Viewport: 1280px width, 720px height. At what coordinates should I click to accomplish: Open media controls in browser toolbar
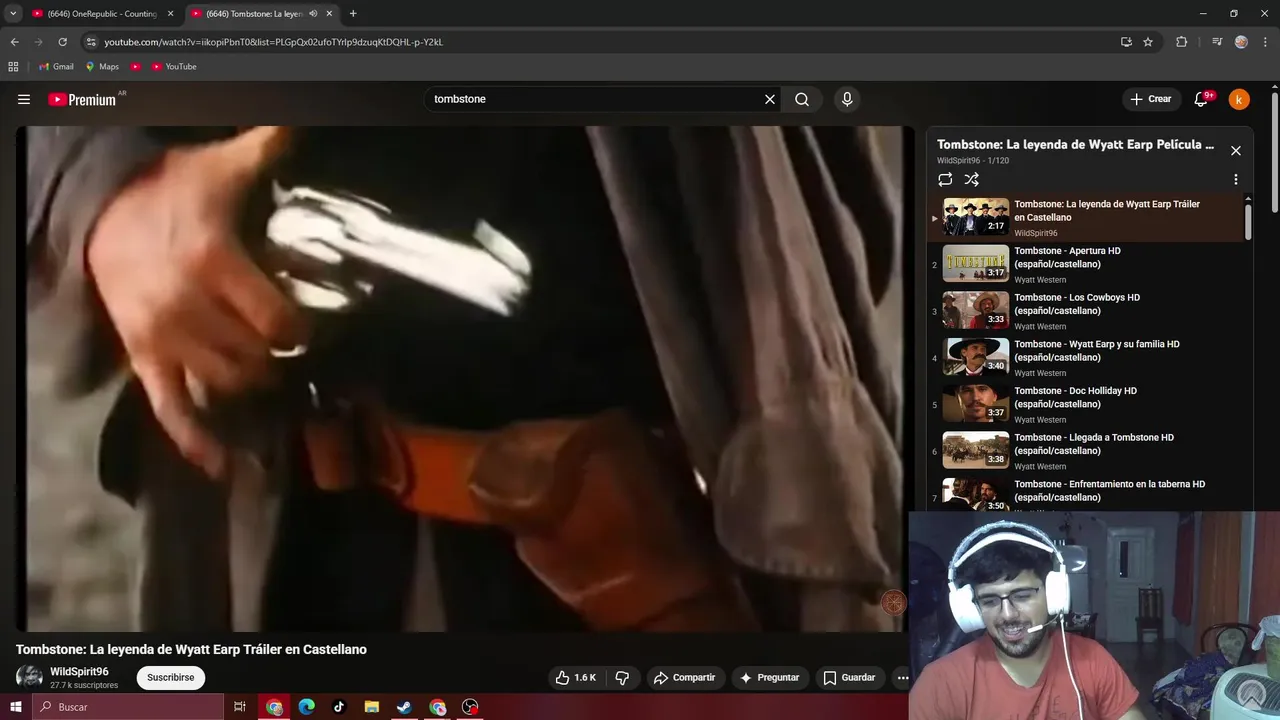1216,42
